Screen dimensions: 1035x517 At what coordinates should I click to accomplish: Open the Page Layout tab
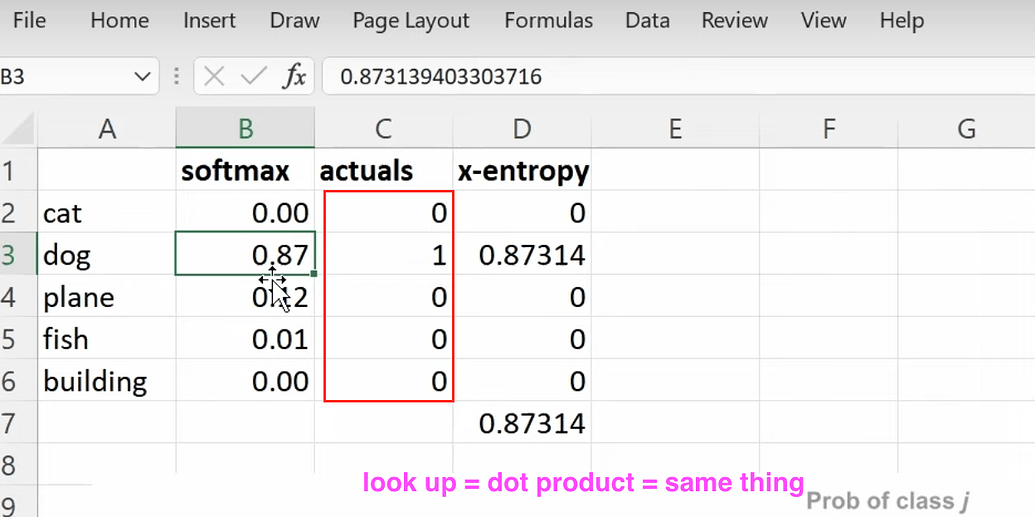click(x=410, y=20)
